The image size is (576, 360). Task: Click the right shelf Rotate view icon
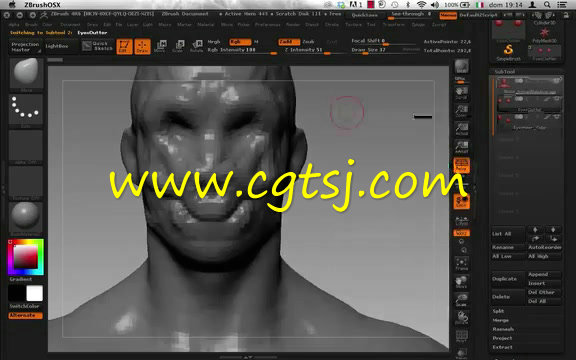(461, 318)
